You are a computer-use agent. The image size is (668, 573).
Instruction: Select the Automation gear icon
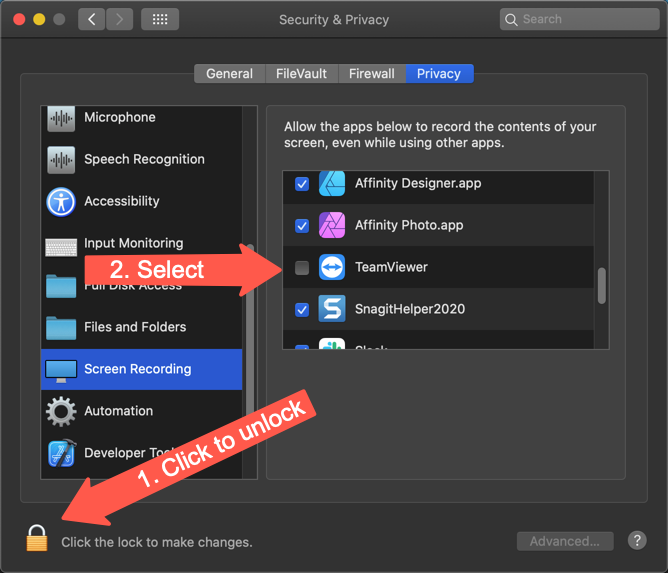tap(61, 411)
